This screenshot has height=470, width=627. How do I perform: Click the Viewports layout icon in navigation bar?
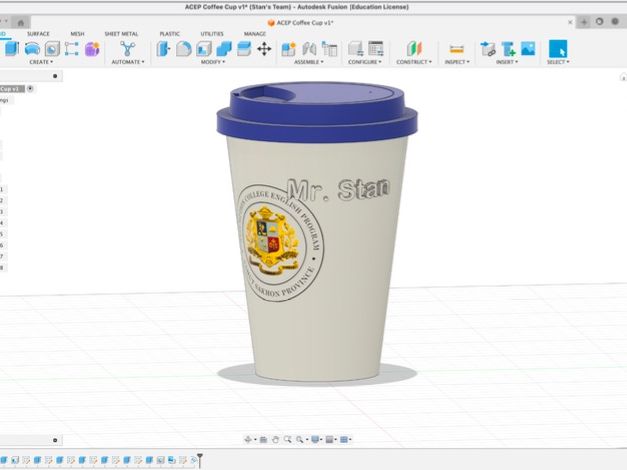344,440
